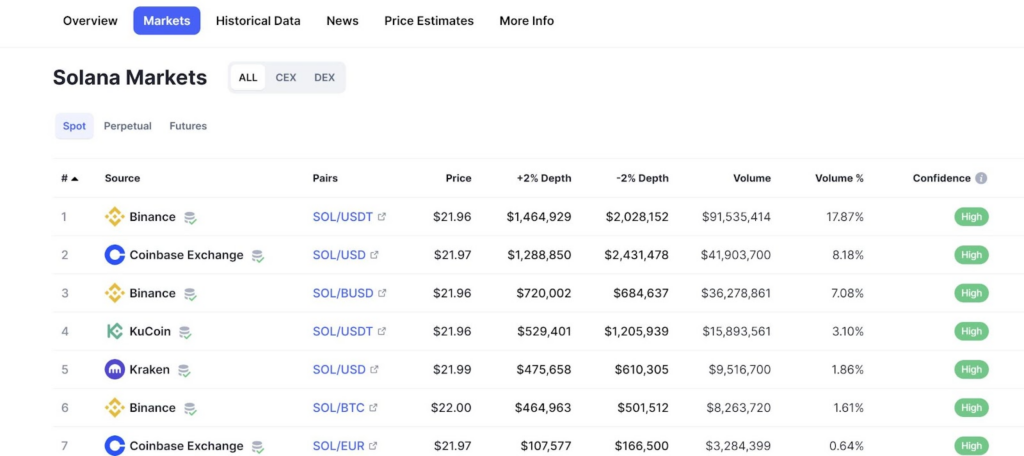Sort by the Volume % column header
1024x456 pixels.
(839, 178)
